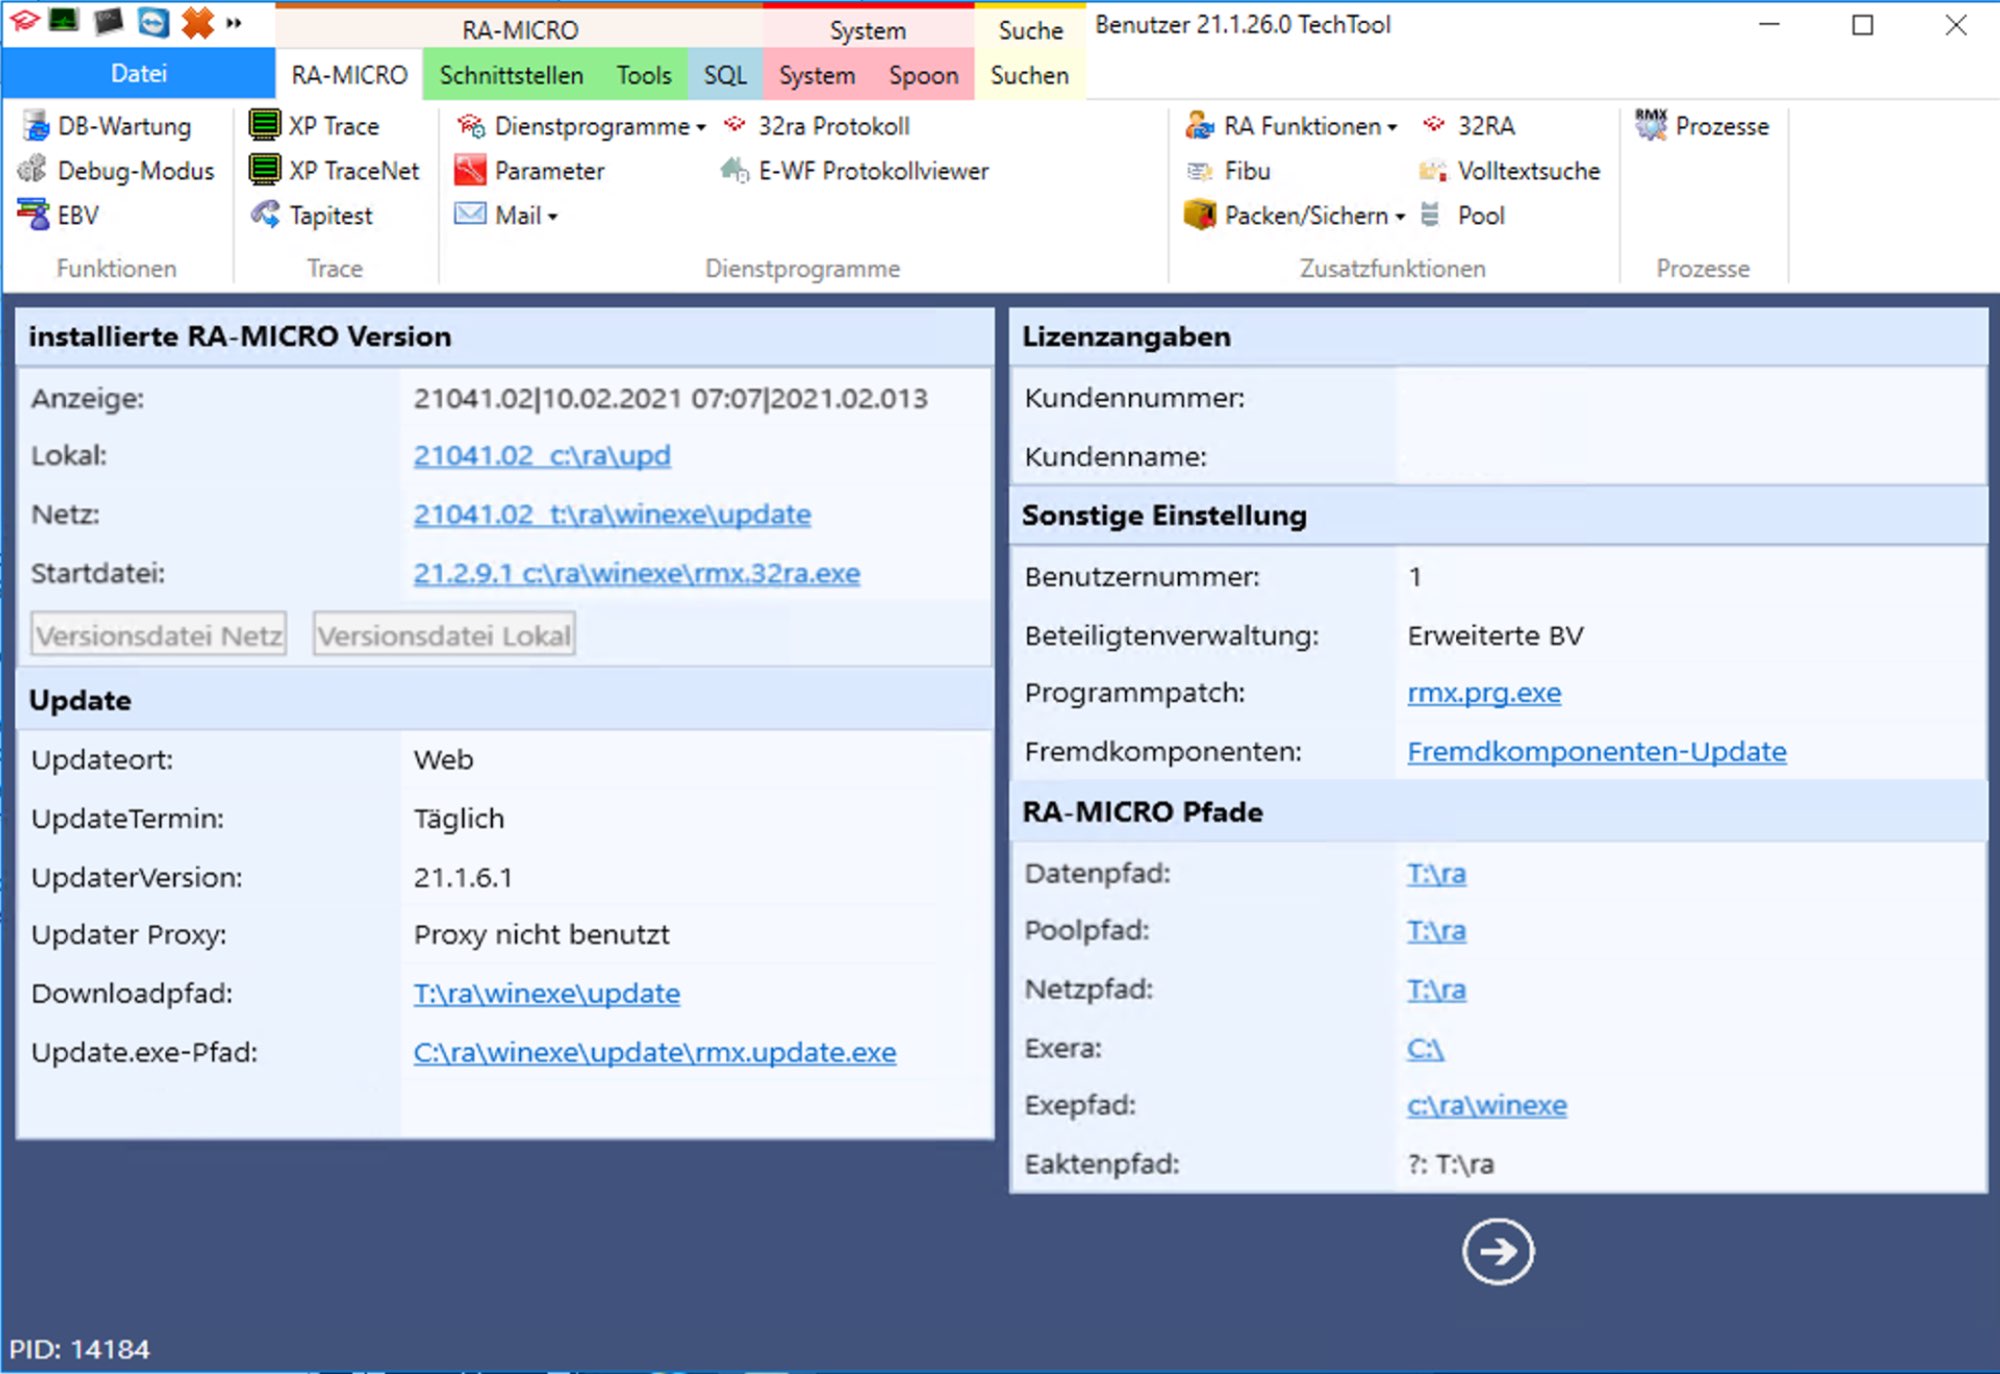Open the Poolpfad T:\ra link
Image resolution: width=2000 pixels, height=1374 pixels.
coord(1436,931)
